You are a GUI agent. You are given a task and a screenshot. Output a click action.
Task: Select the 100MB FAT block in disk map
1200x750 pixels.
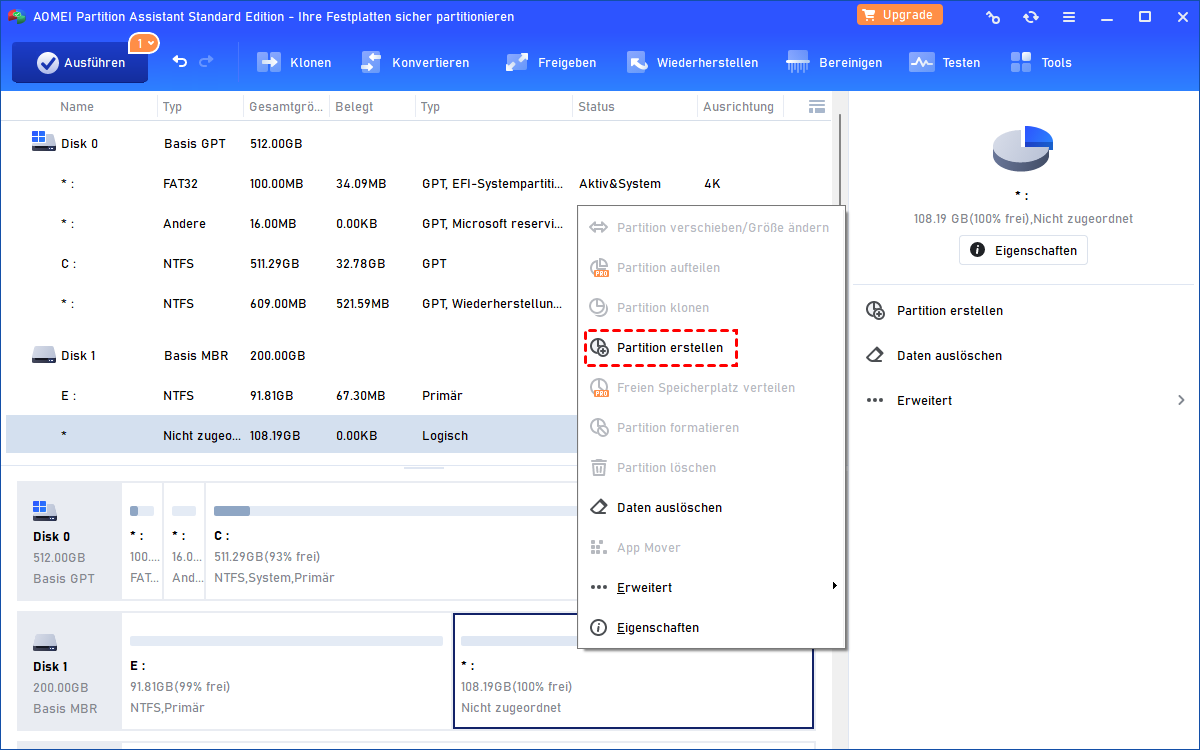pos(142,540)
